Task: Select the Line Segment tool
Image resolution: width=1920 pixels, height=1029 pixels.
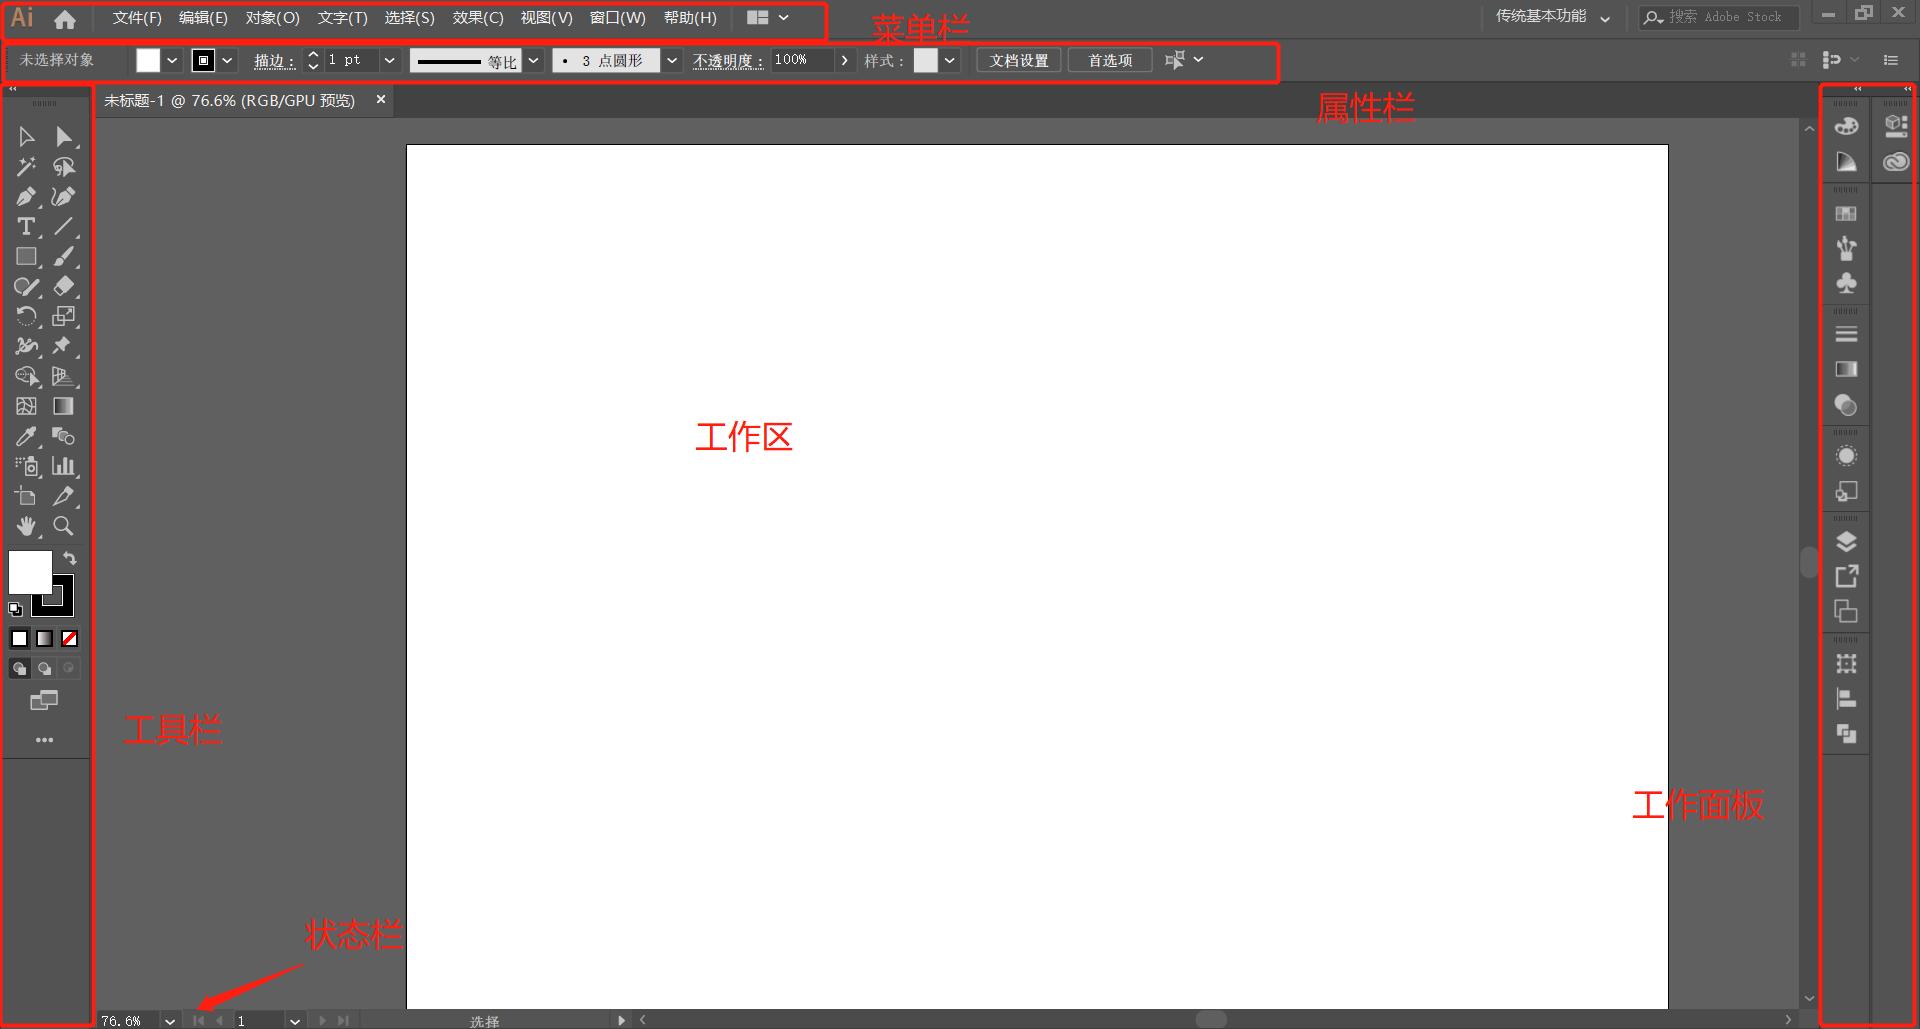Action: pos(64,227)
